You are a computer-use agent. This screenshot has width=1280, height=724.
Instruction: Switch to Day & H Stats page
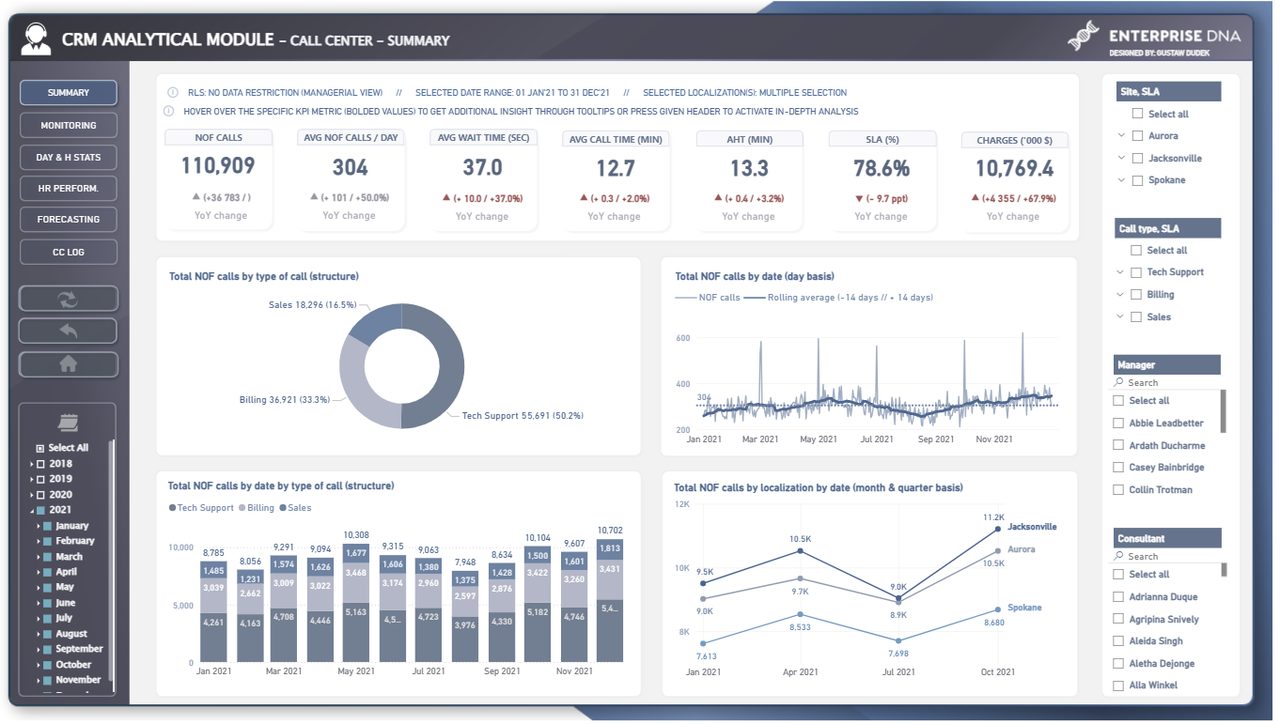tap(68, 157)
